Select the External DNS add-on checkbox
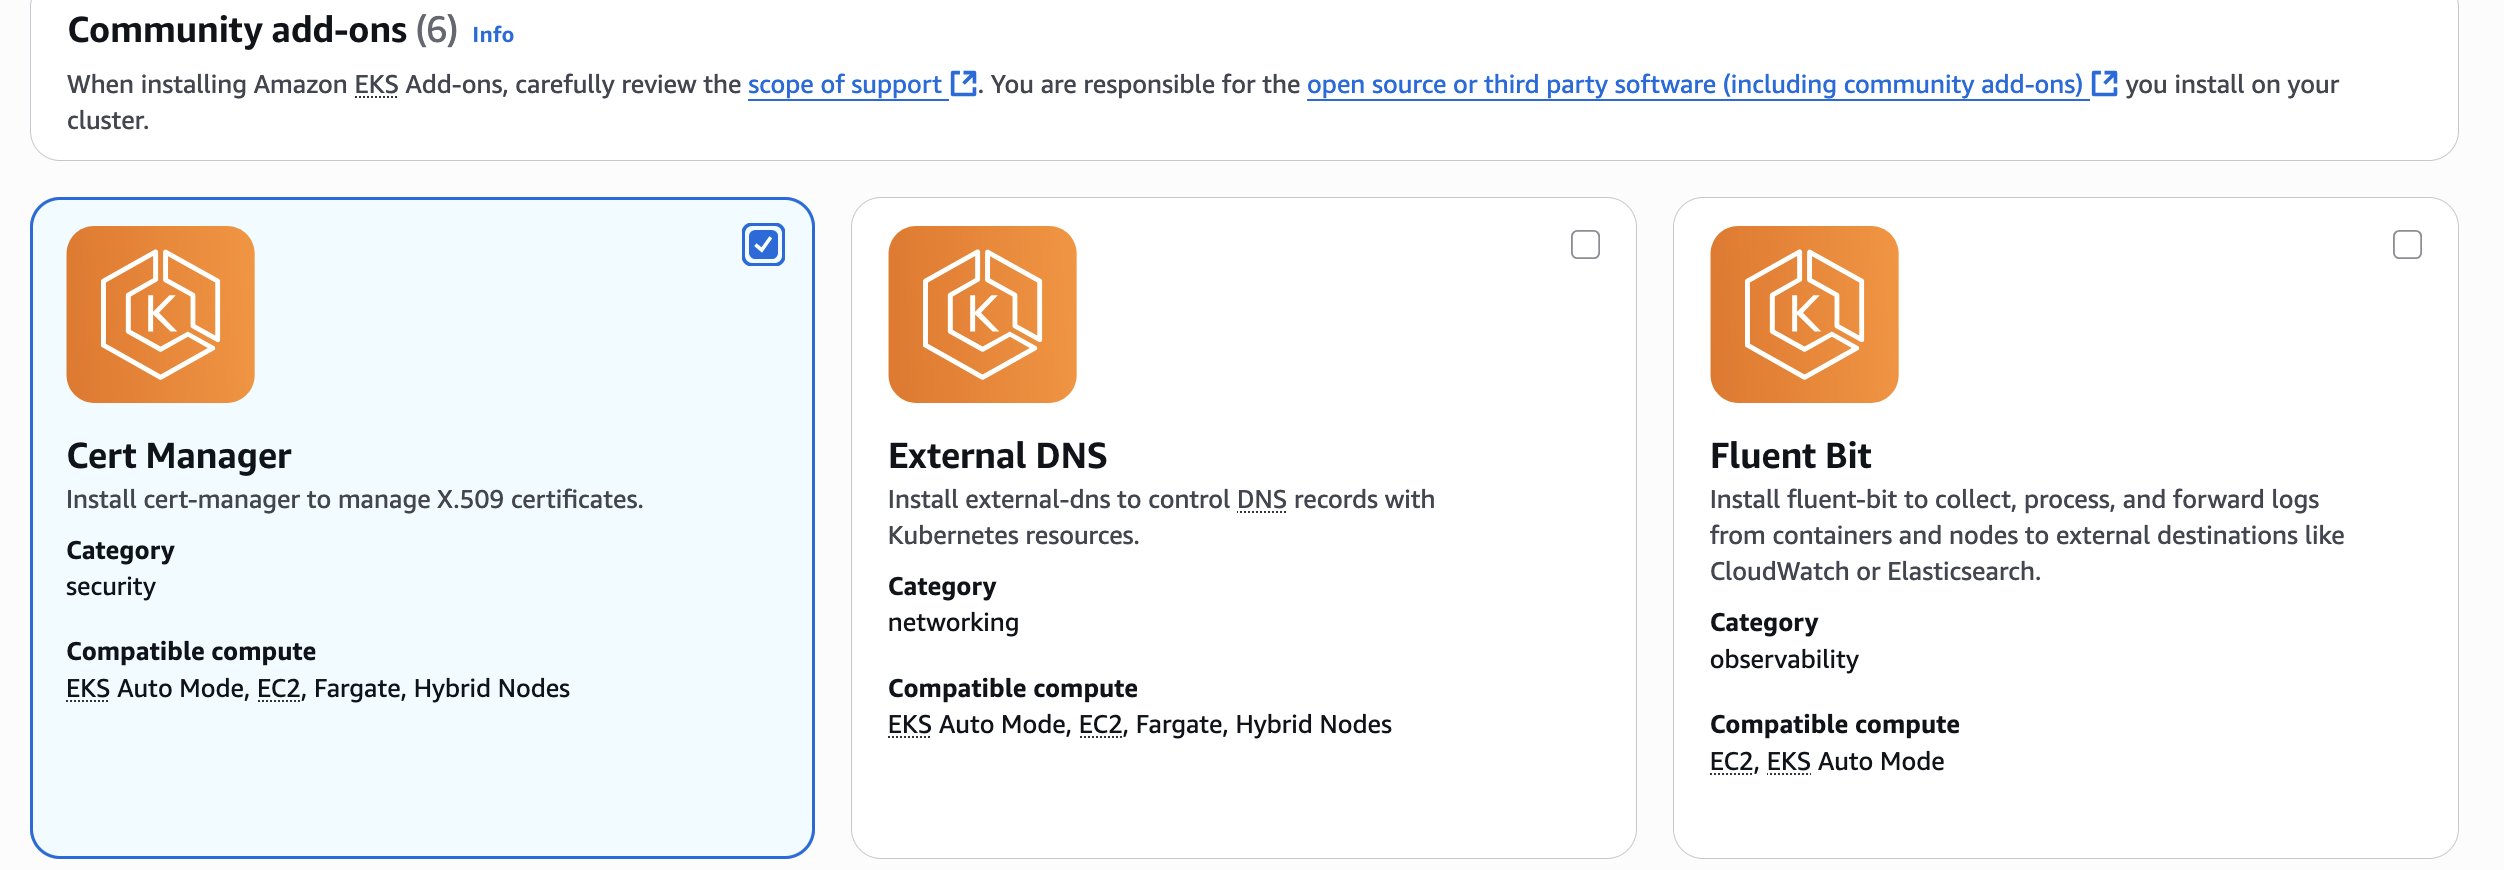This screenshot has width=2504, height=870. 1585,245
